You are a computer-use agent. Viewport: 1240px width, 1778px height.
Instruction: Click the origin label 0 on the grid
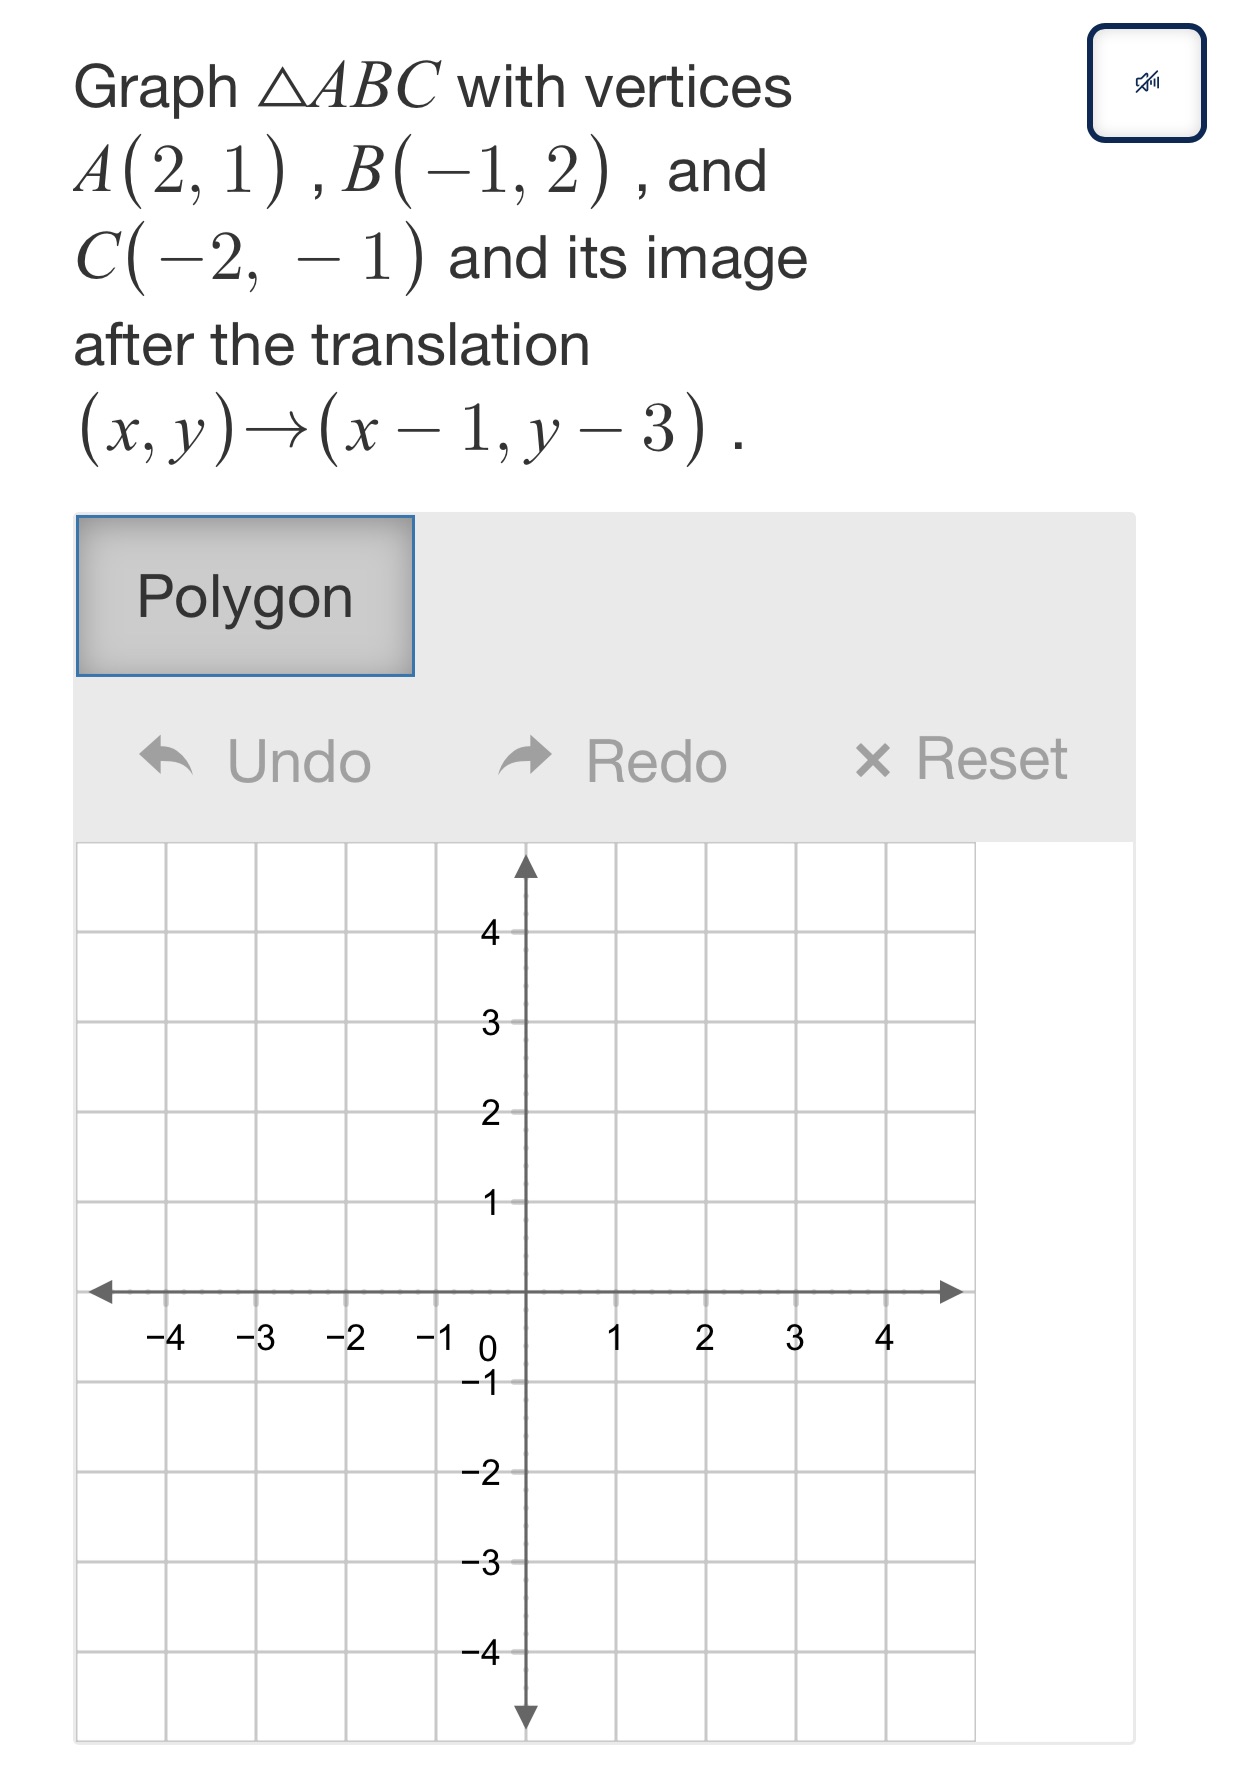[x=487, y=1350]
